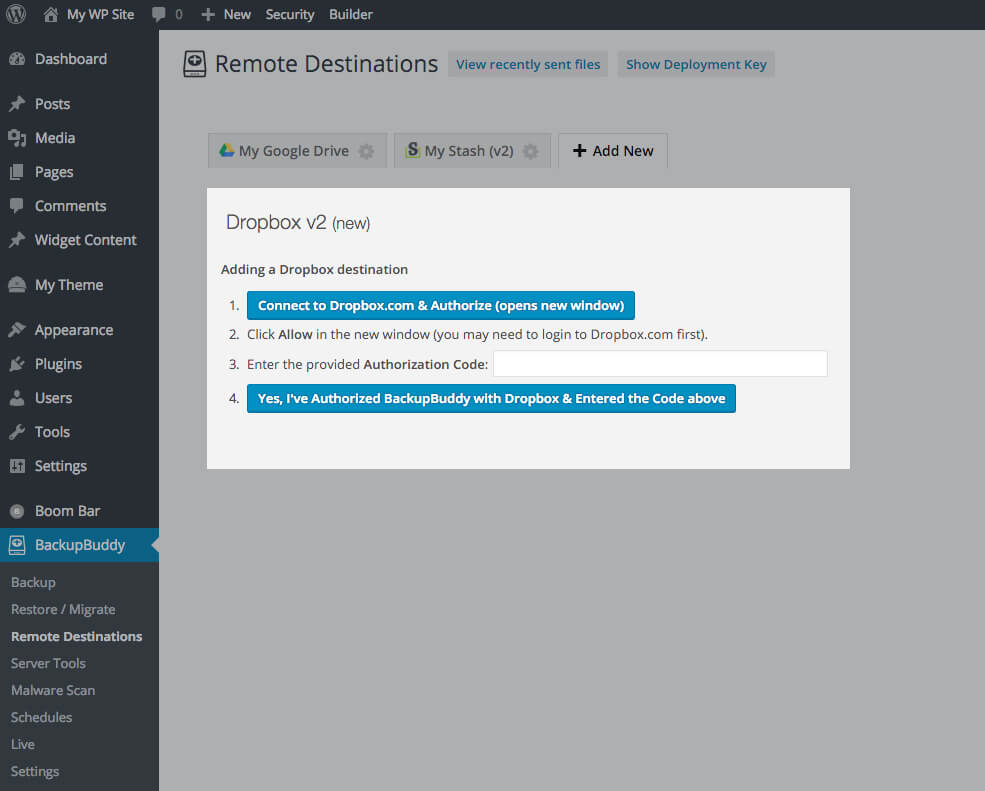Focus the Authorization Code input field
Screen dimensions: 985x791
(x=660, y=364)
